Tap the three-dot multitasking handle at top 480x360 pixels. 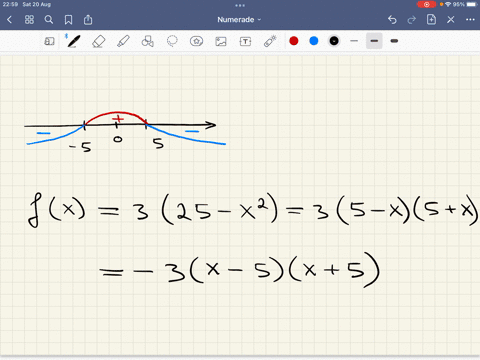(x=240, y=5)
